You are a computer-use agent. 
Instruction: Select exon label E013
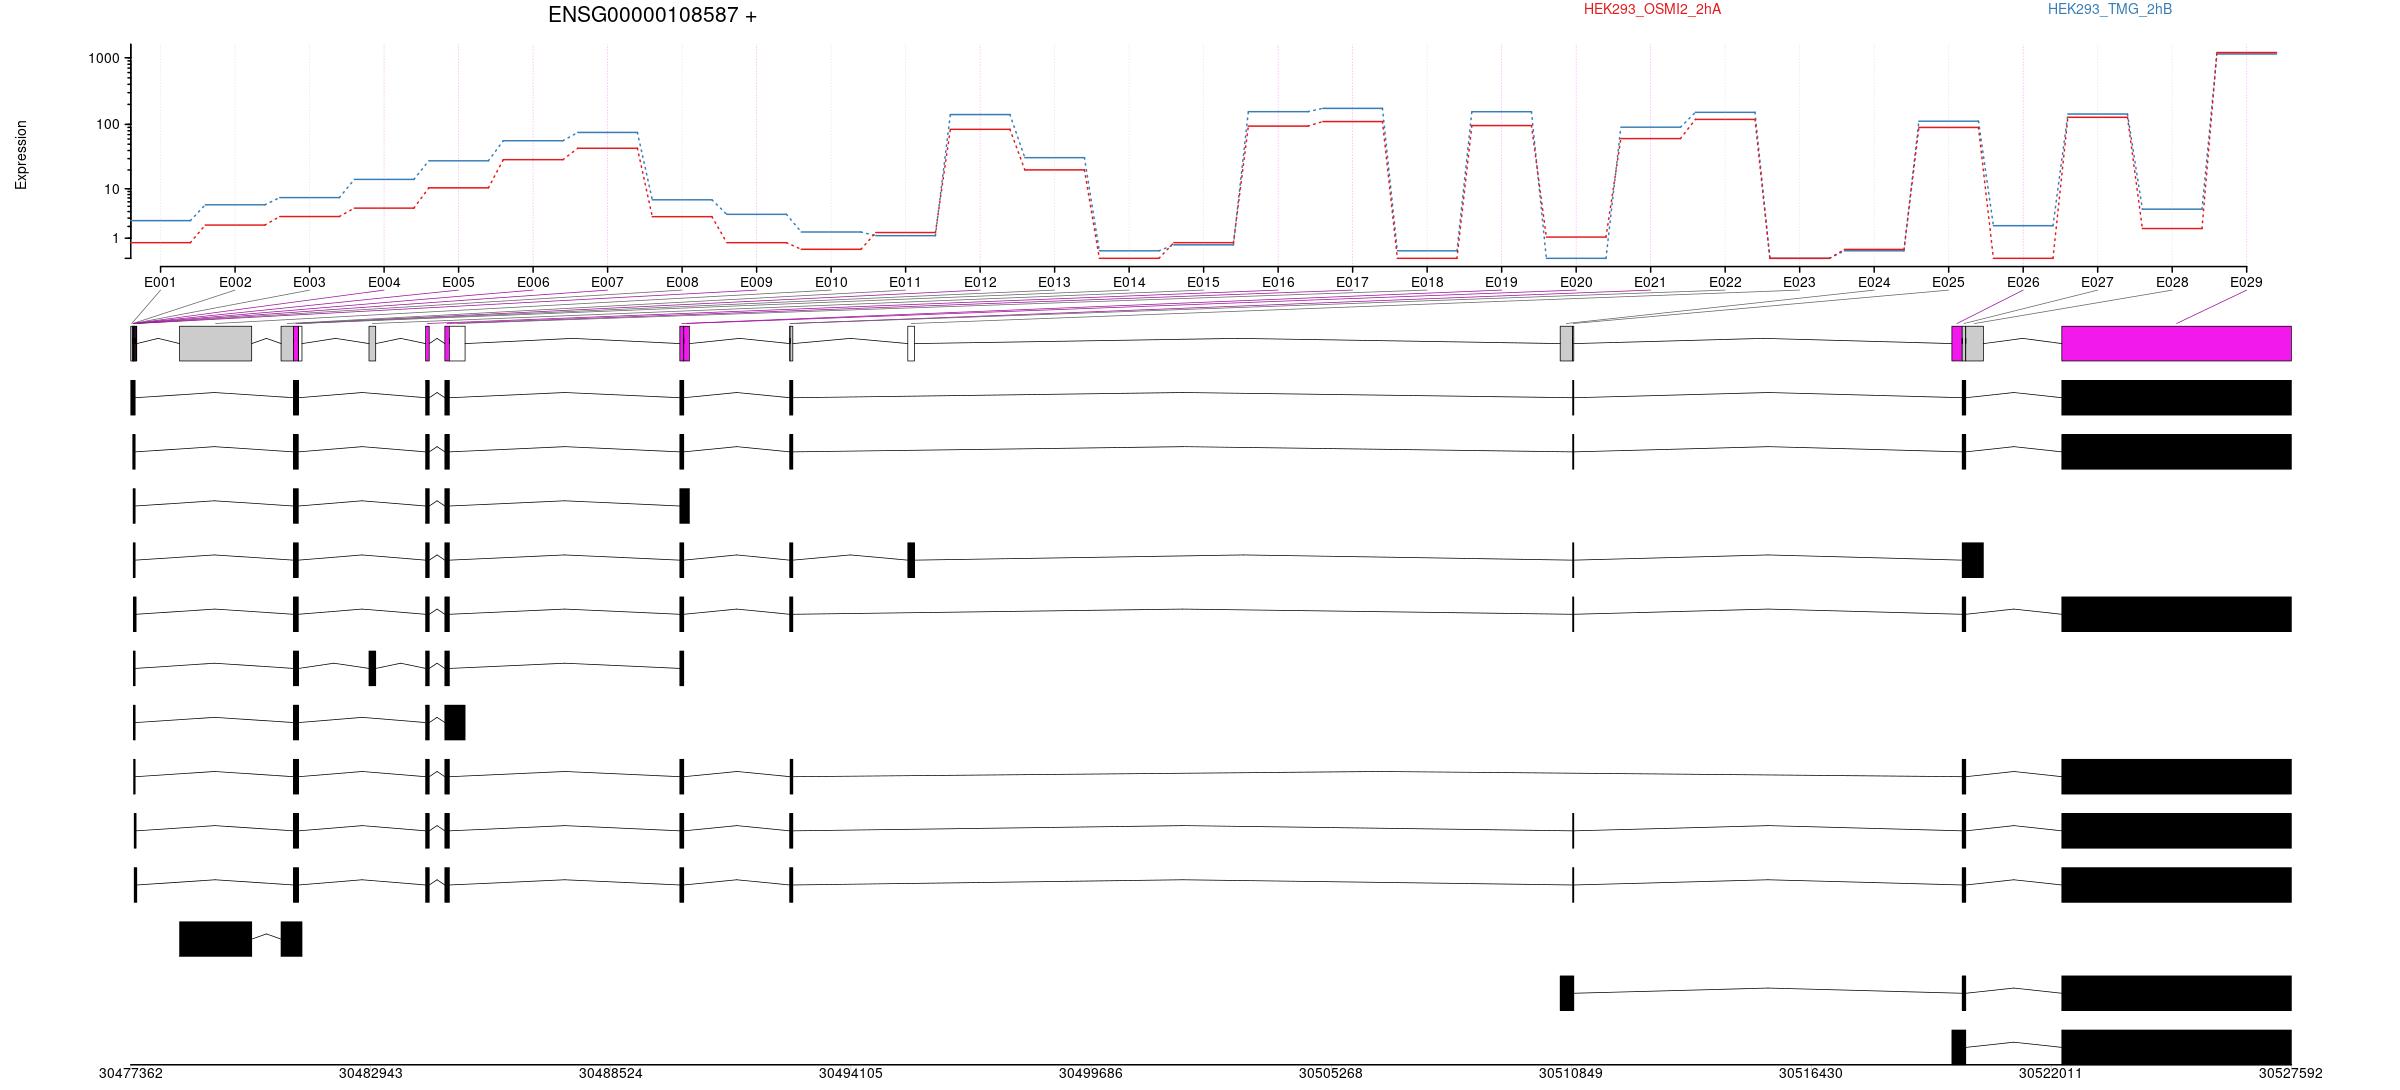1054,283
